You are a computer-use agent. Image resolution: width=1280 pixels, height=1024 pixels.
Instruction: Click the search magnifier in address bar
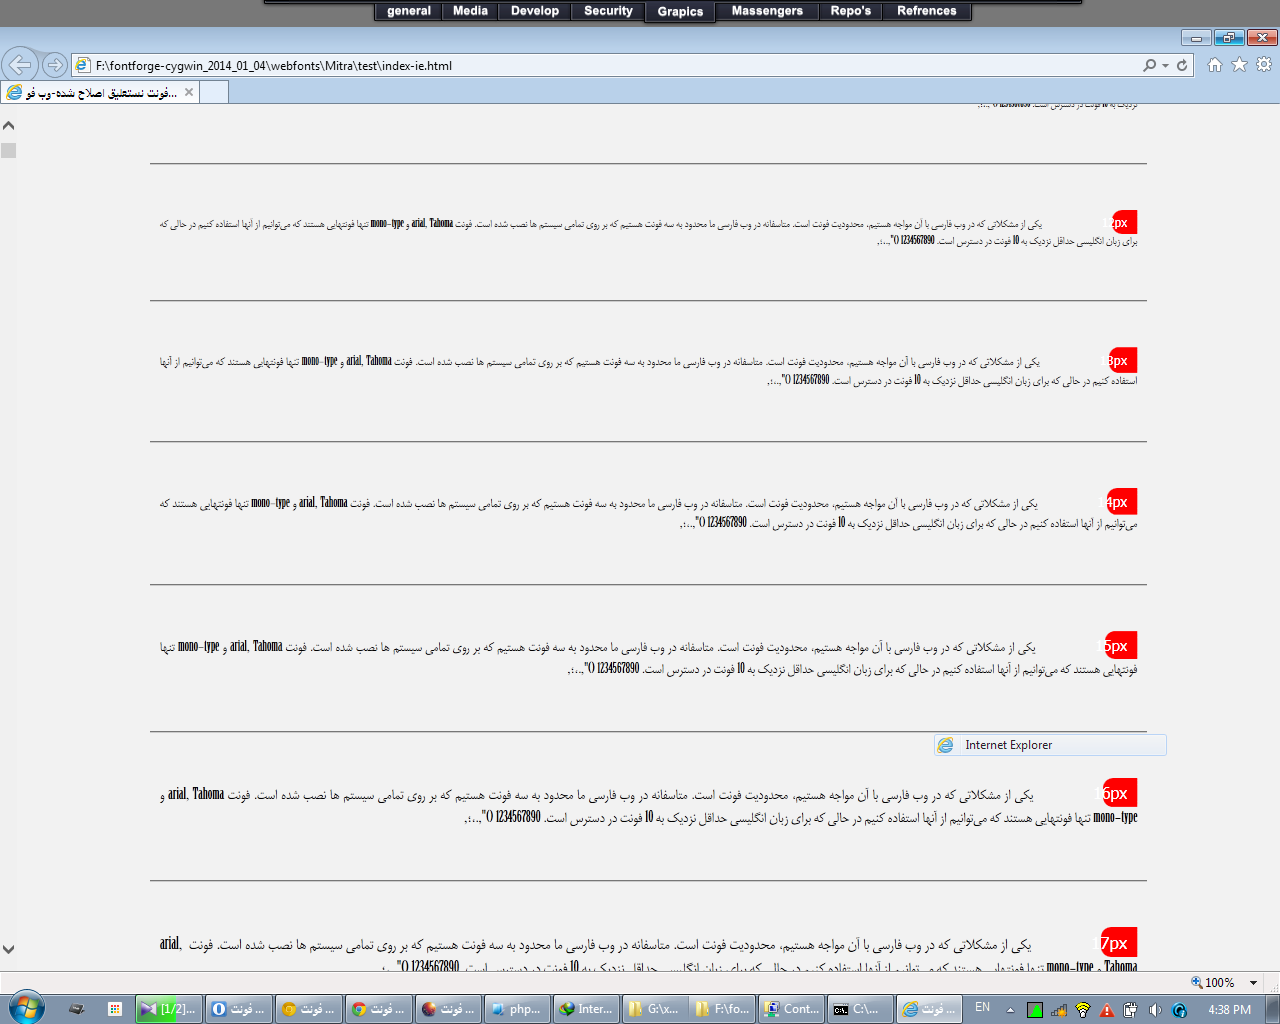click(1150, 65)
